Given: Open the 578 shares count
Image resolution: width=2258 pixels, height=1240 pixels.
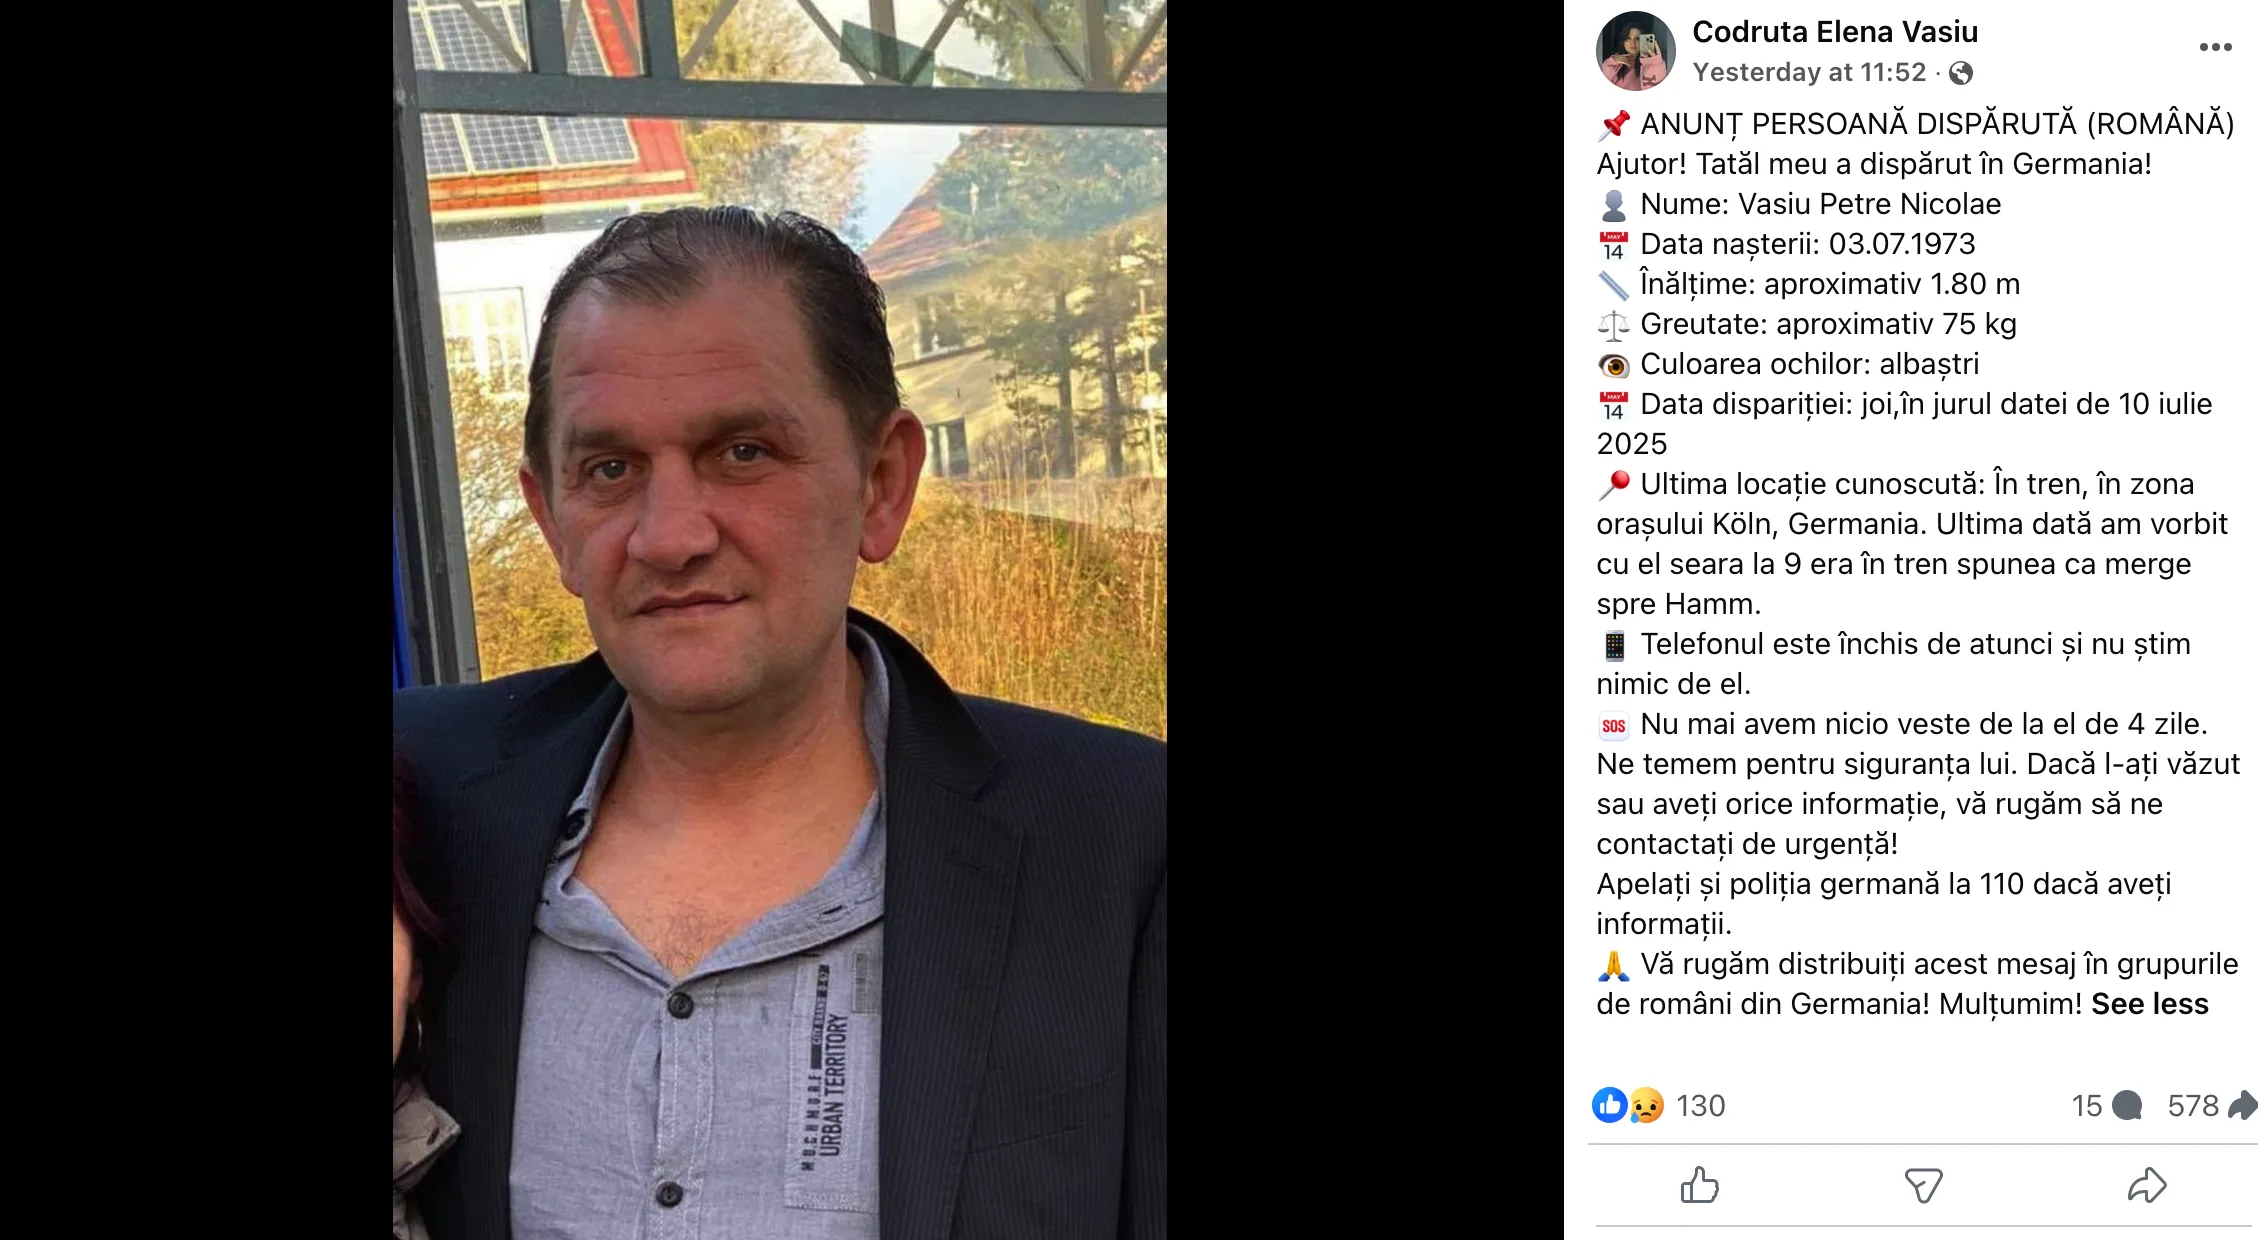Looking at the screenshot, I should click(x=2192, y=1106).
